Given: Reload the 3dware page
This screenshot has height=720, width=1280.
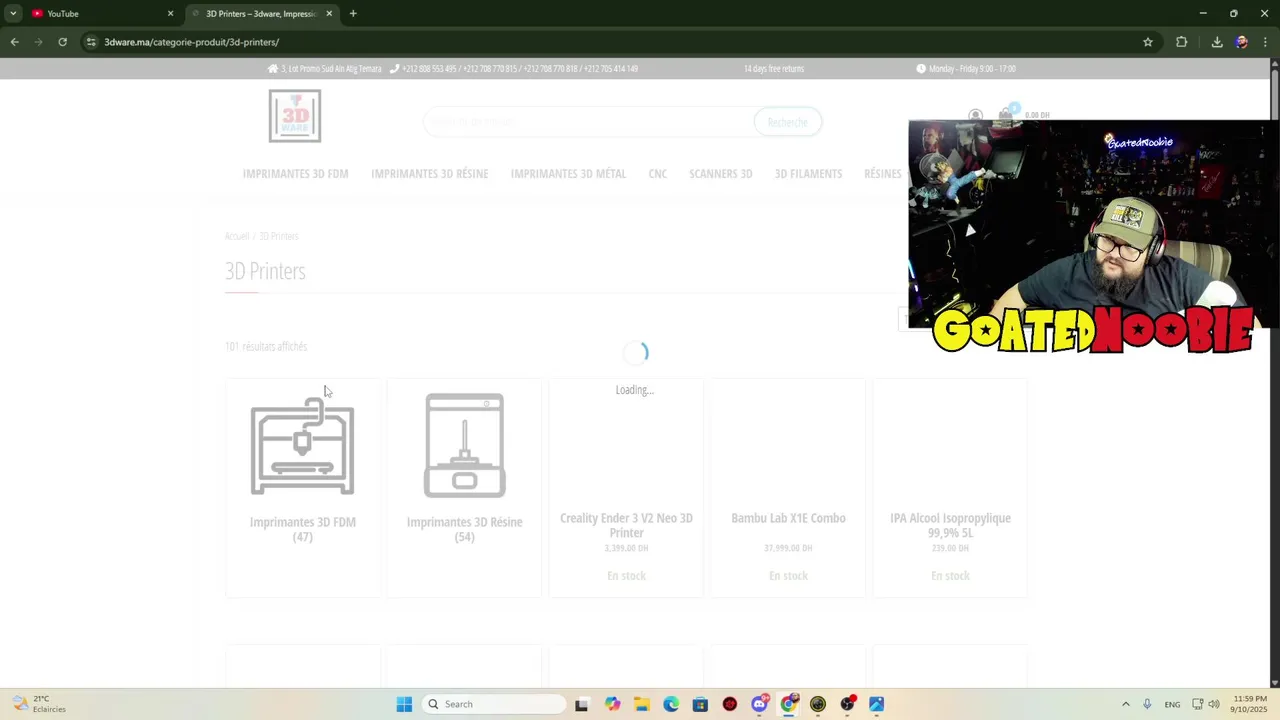Looking at the screenshot, I should click(62, 42).
